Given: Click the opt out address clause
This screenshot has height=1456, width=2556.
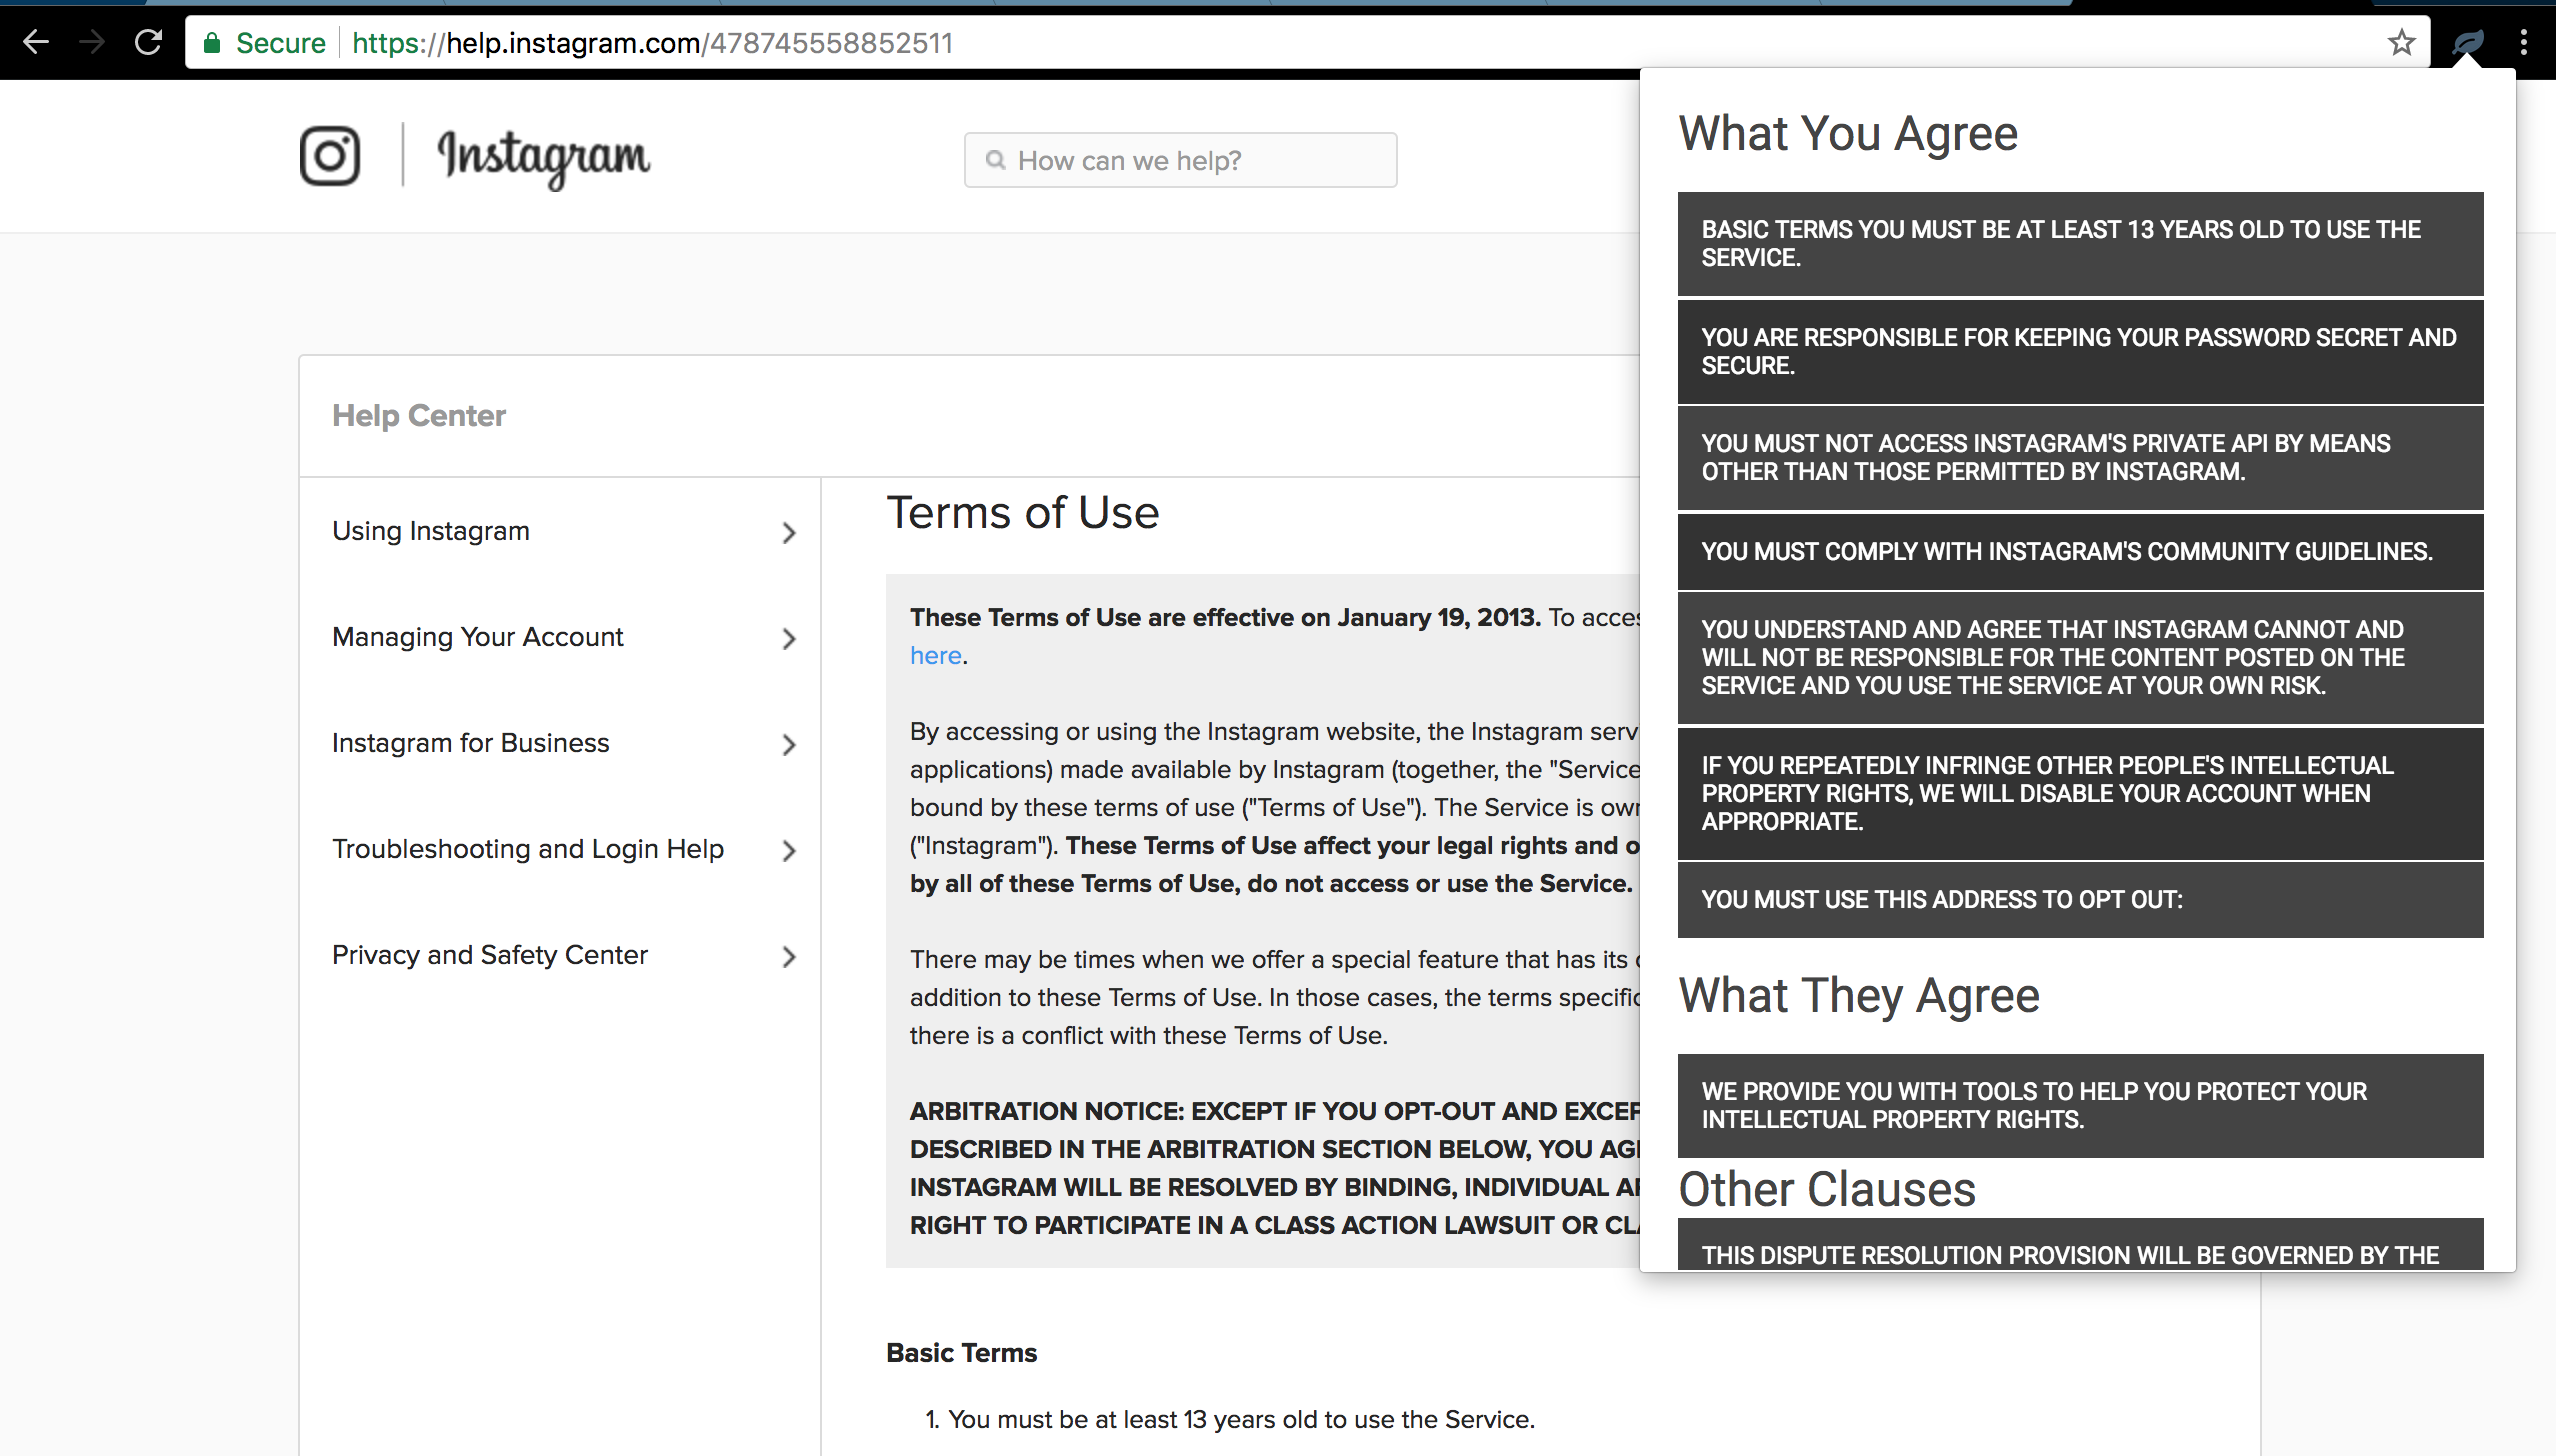Looking at the screenshot, I should tap(2080, 899).
